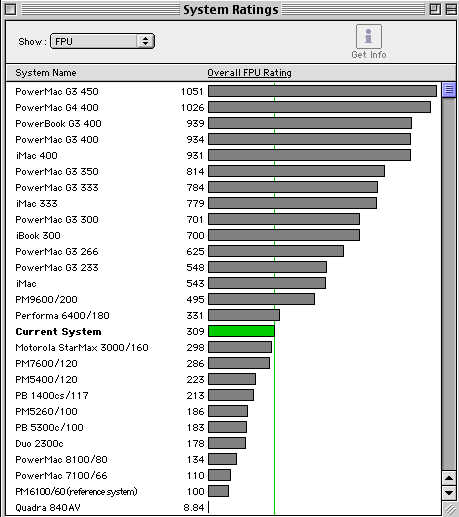
Task: Select the PowerBook G3 400 row
Action: click(x=223, y=123)
